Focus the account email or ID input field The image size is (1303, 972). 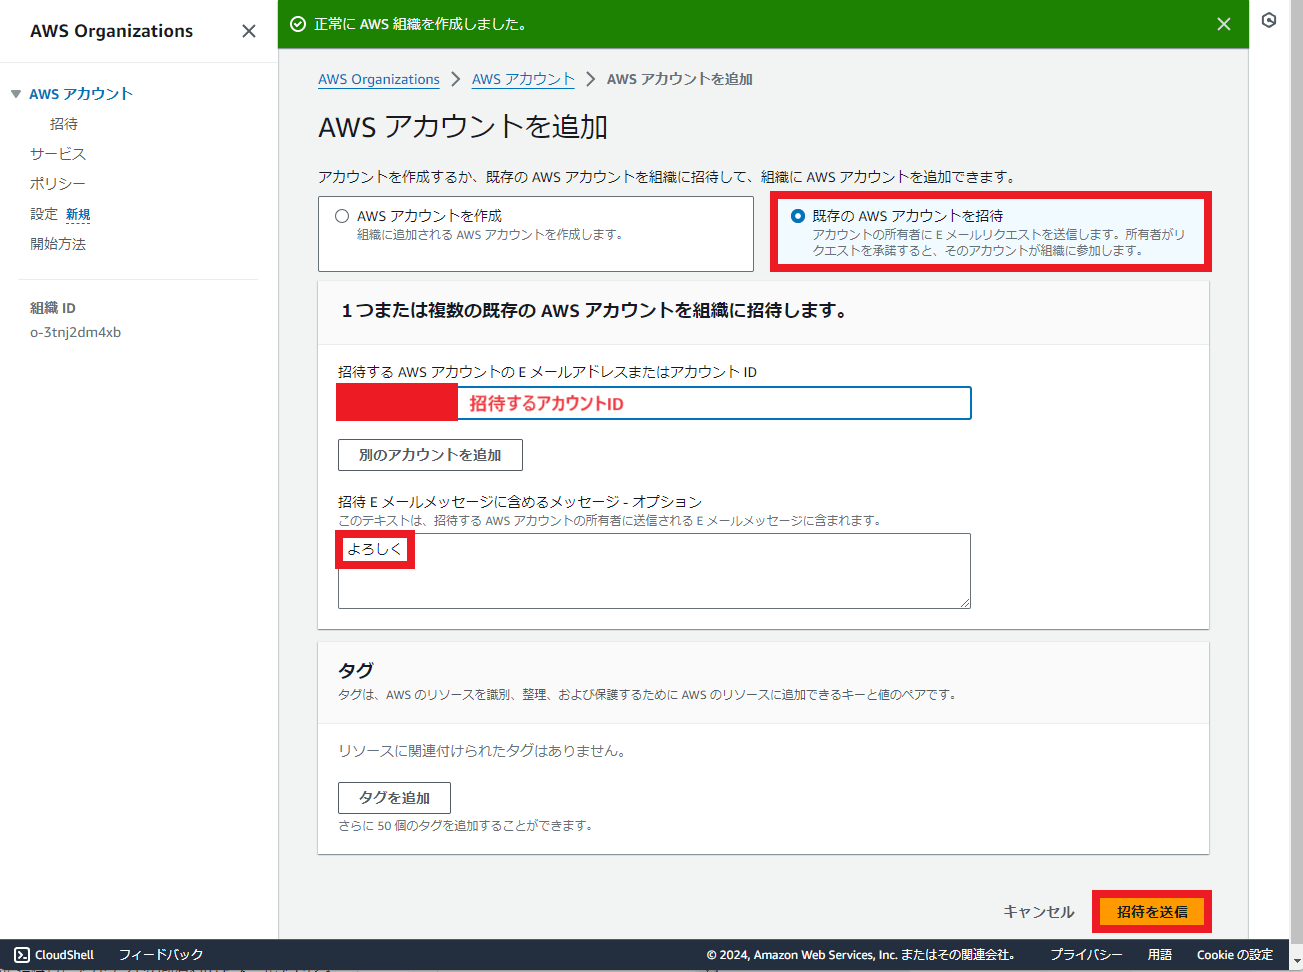654,403
